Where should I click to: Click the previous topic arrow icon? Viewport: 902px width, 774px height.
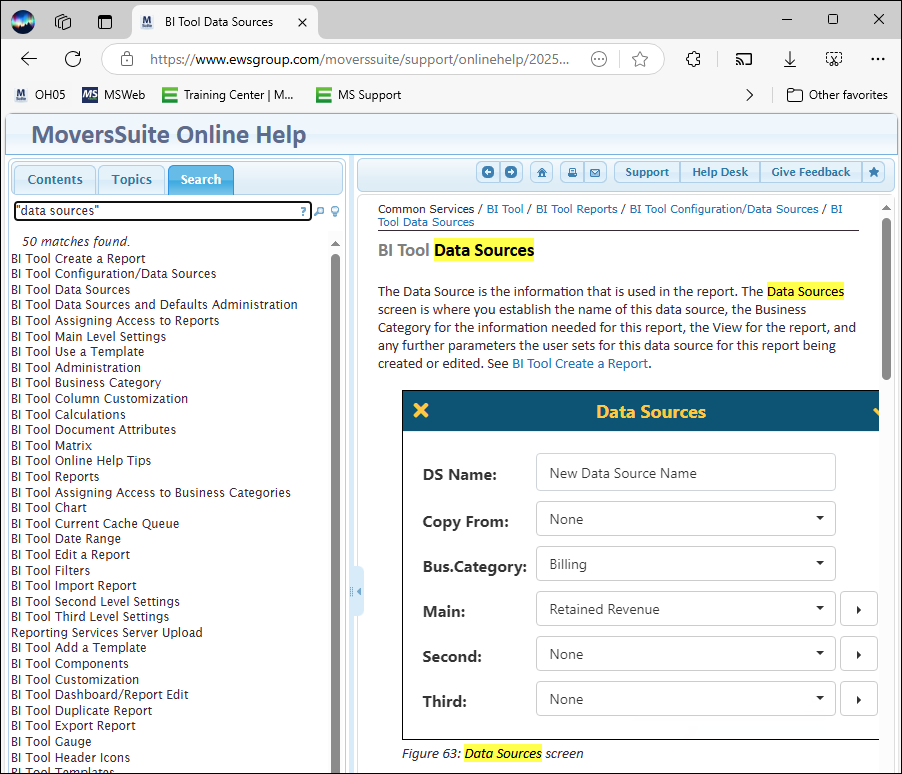pos(488,172)
